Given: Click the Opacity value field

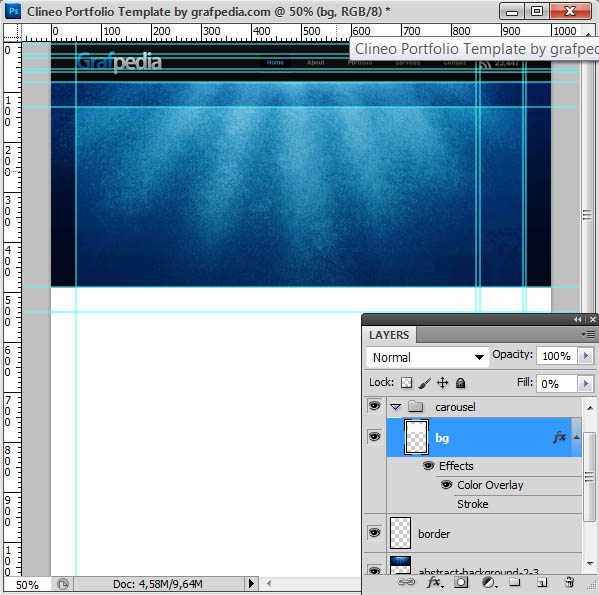Looking at the screenshot, I should tap(557, 356).
